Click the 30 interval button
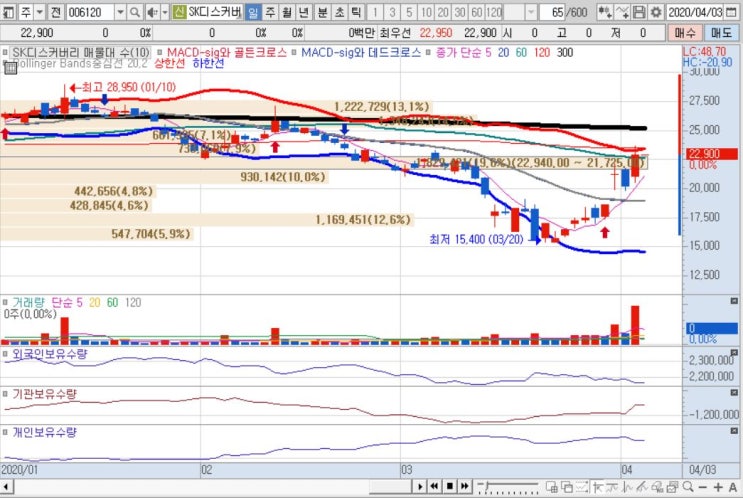 (x=460, y=12)
